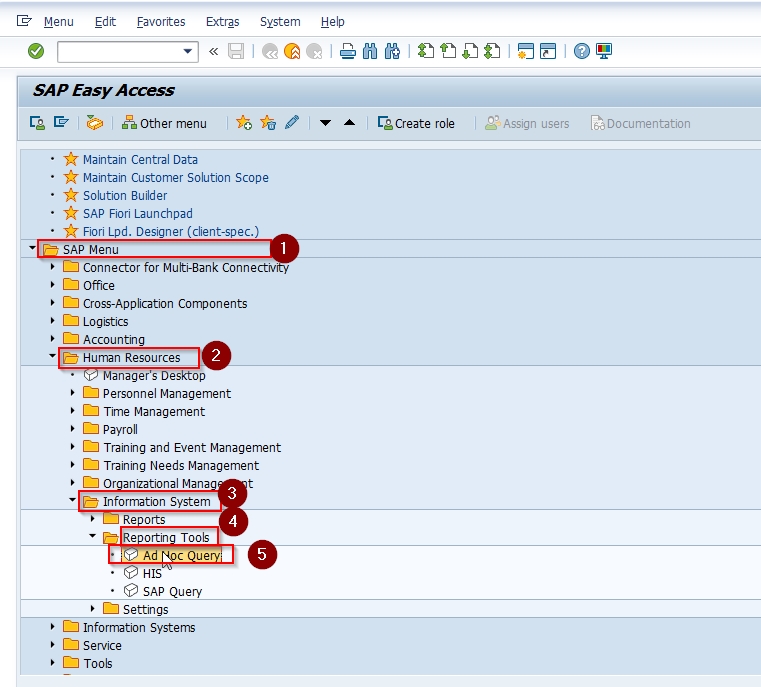Click the Documentation button
Screen dimensions: 761x687
(x=641, y=123)
